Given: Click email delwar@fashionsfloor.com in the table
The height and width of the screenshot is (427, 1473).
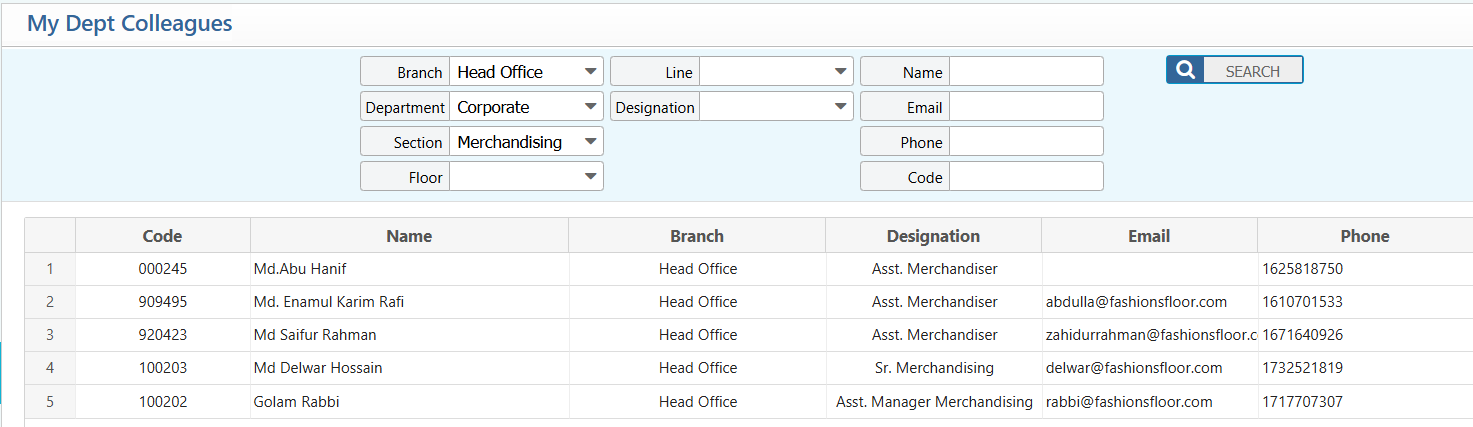Looking at the screenshot, I should click(1134, 368).
